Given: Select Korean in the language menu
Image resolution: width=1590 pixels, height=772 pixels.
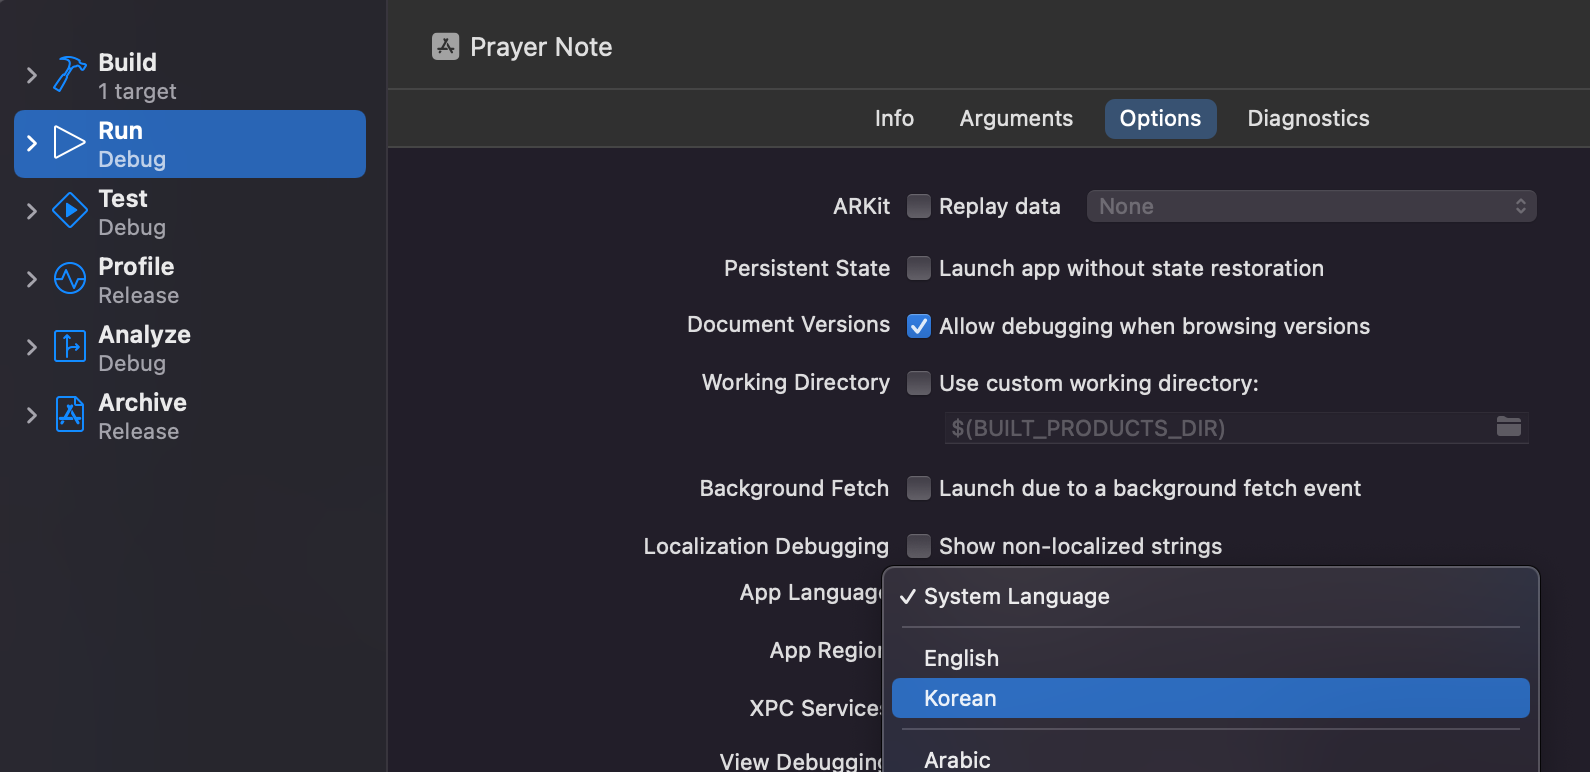Looking at the screenshot, I should point(1210,698).
